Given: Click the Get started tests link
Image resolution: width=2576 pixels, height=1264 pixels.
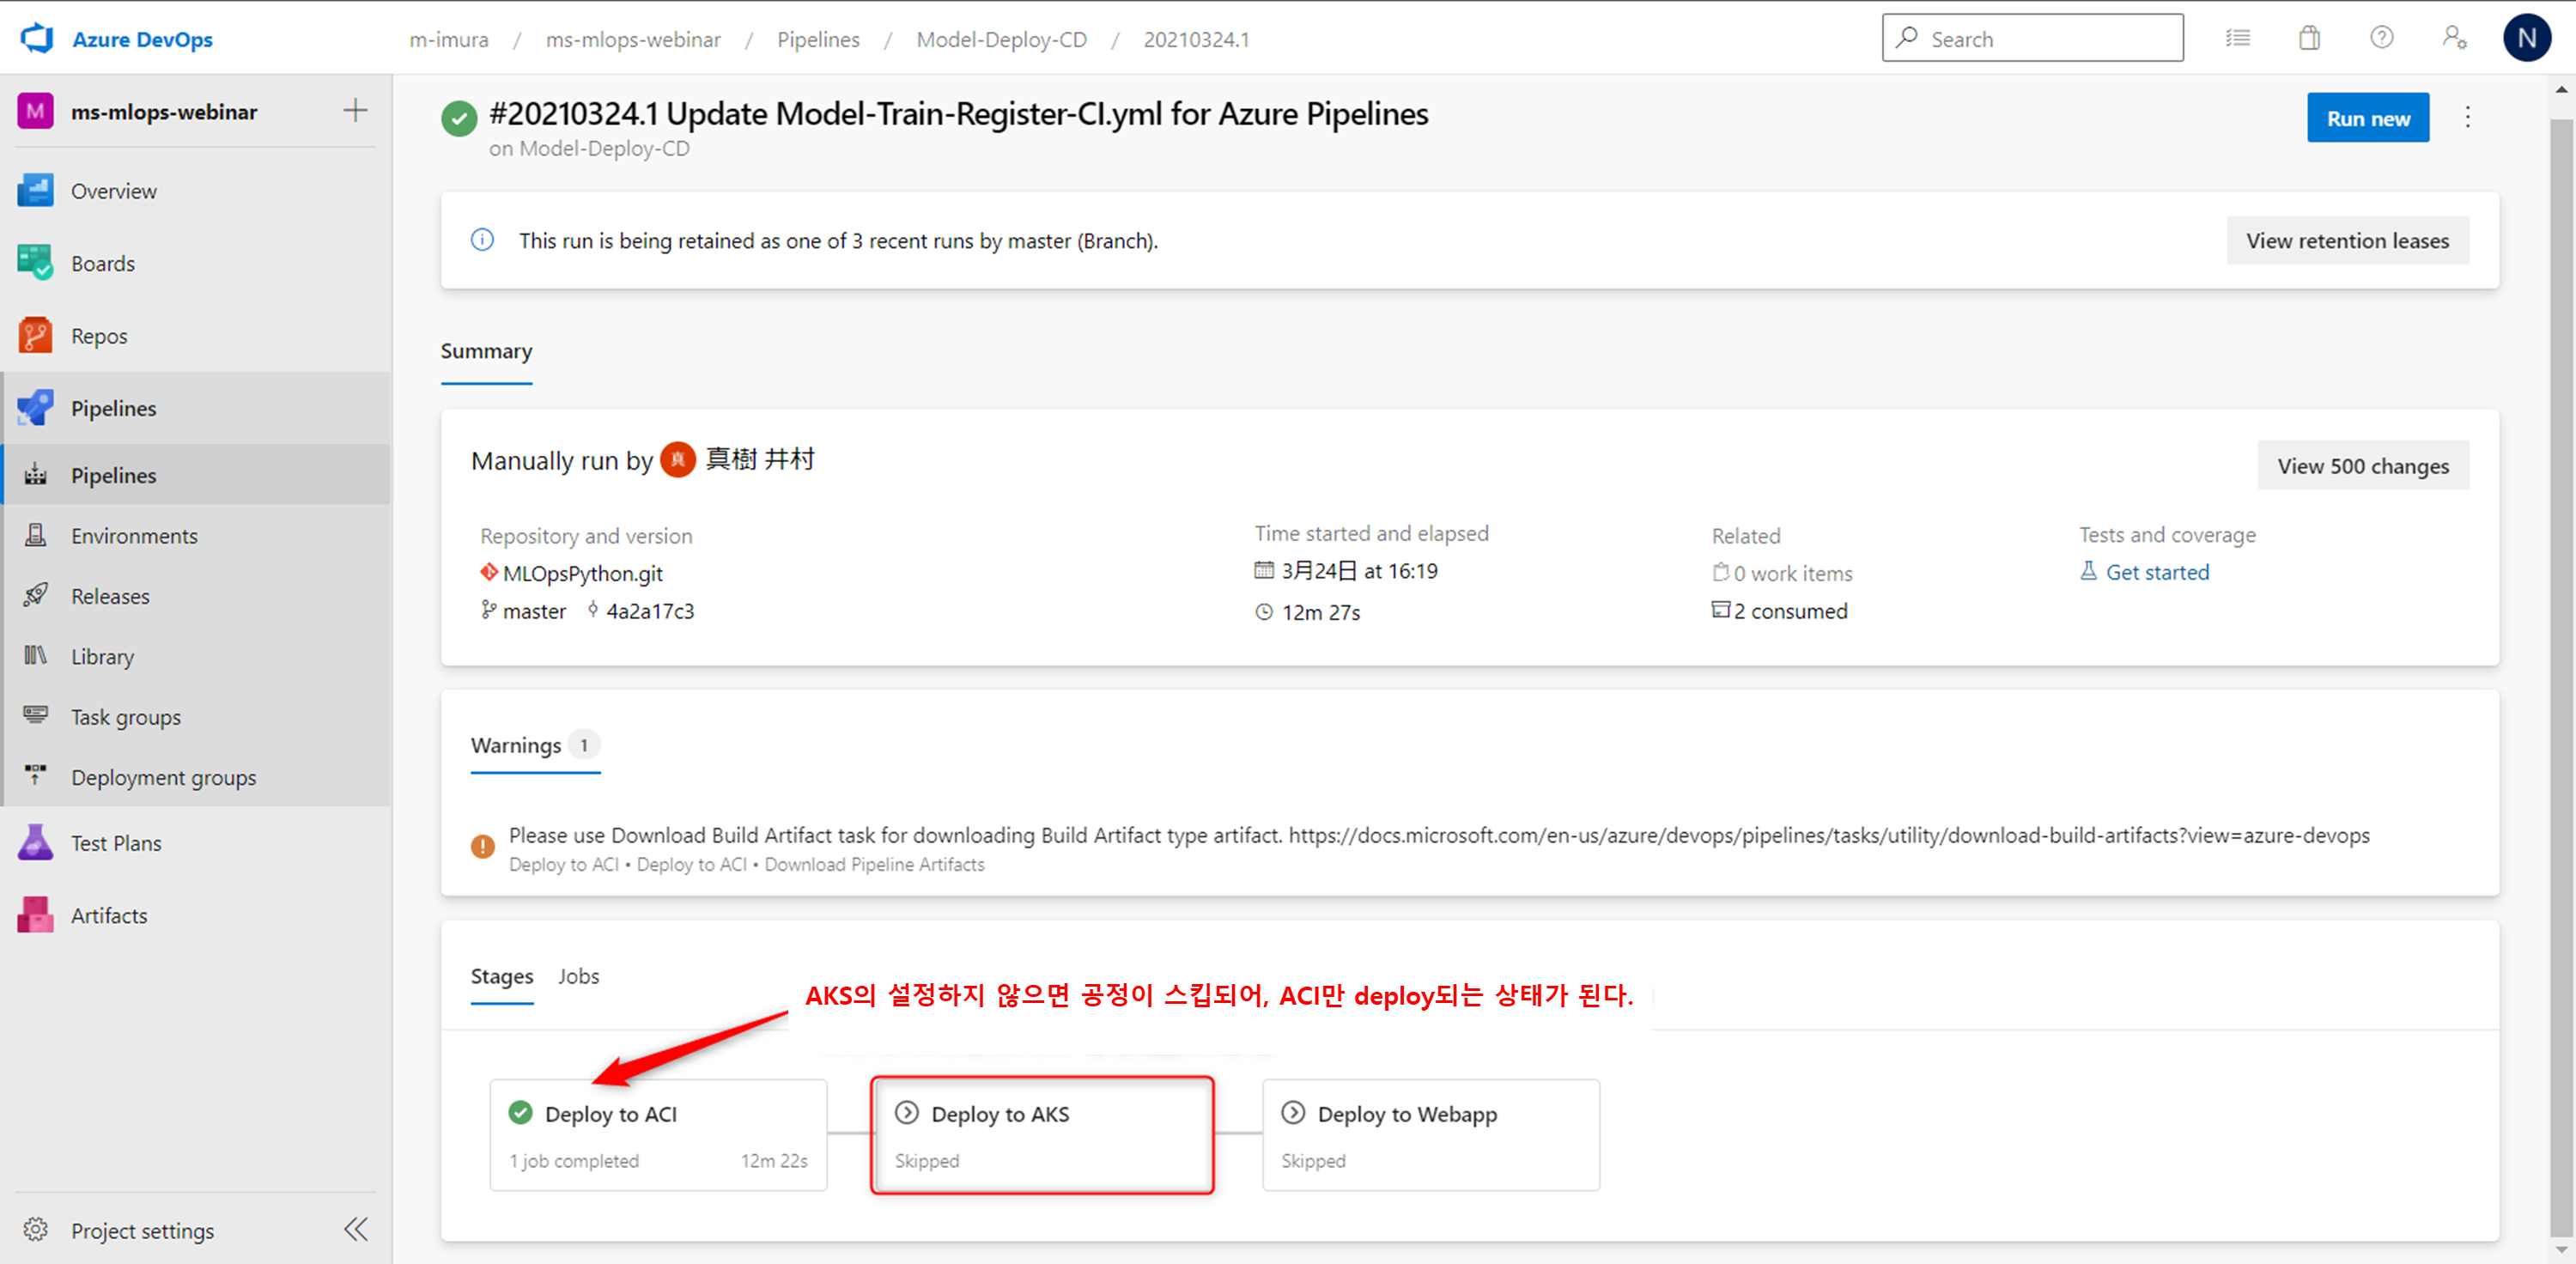Looking at the screenshot, I should 2156,572.
